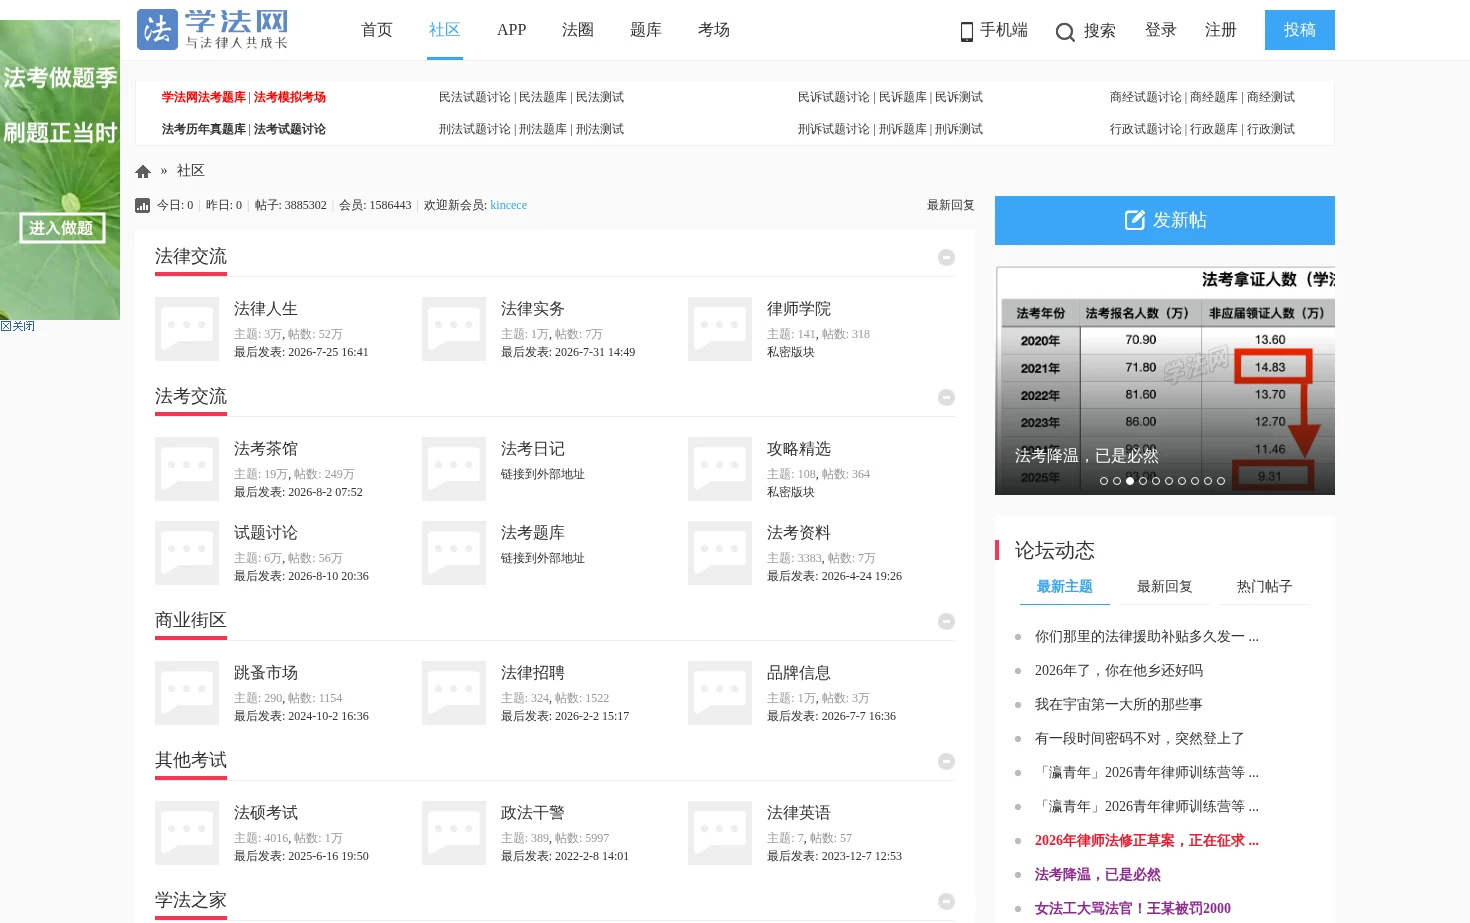Collapse the 法律交流 section
1470x923 pixels.
tap(946, 258)
